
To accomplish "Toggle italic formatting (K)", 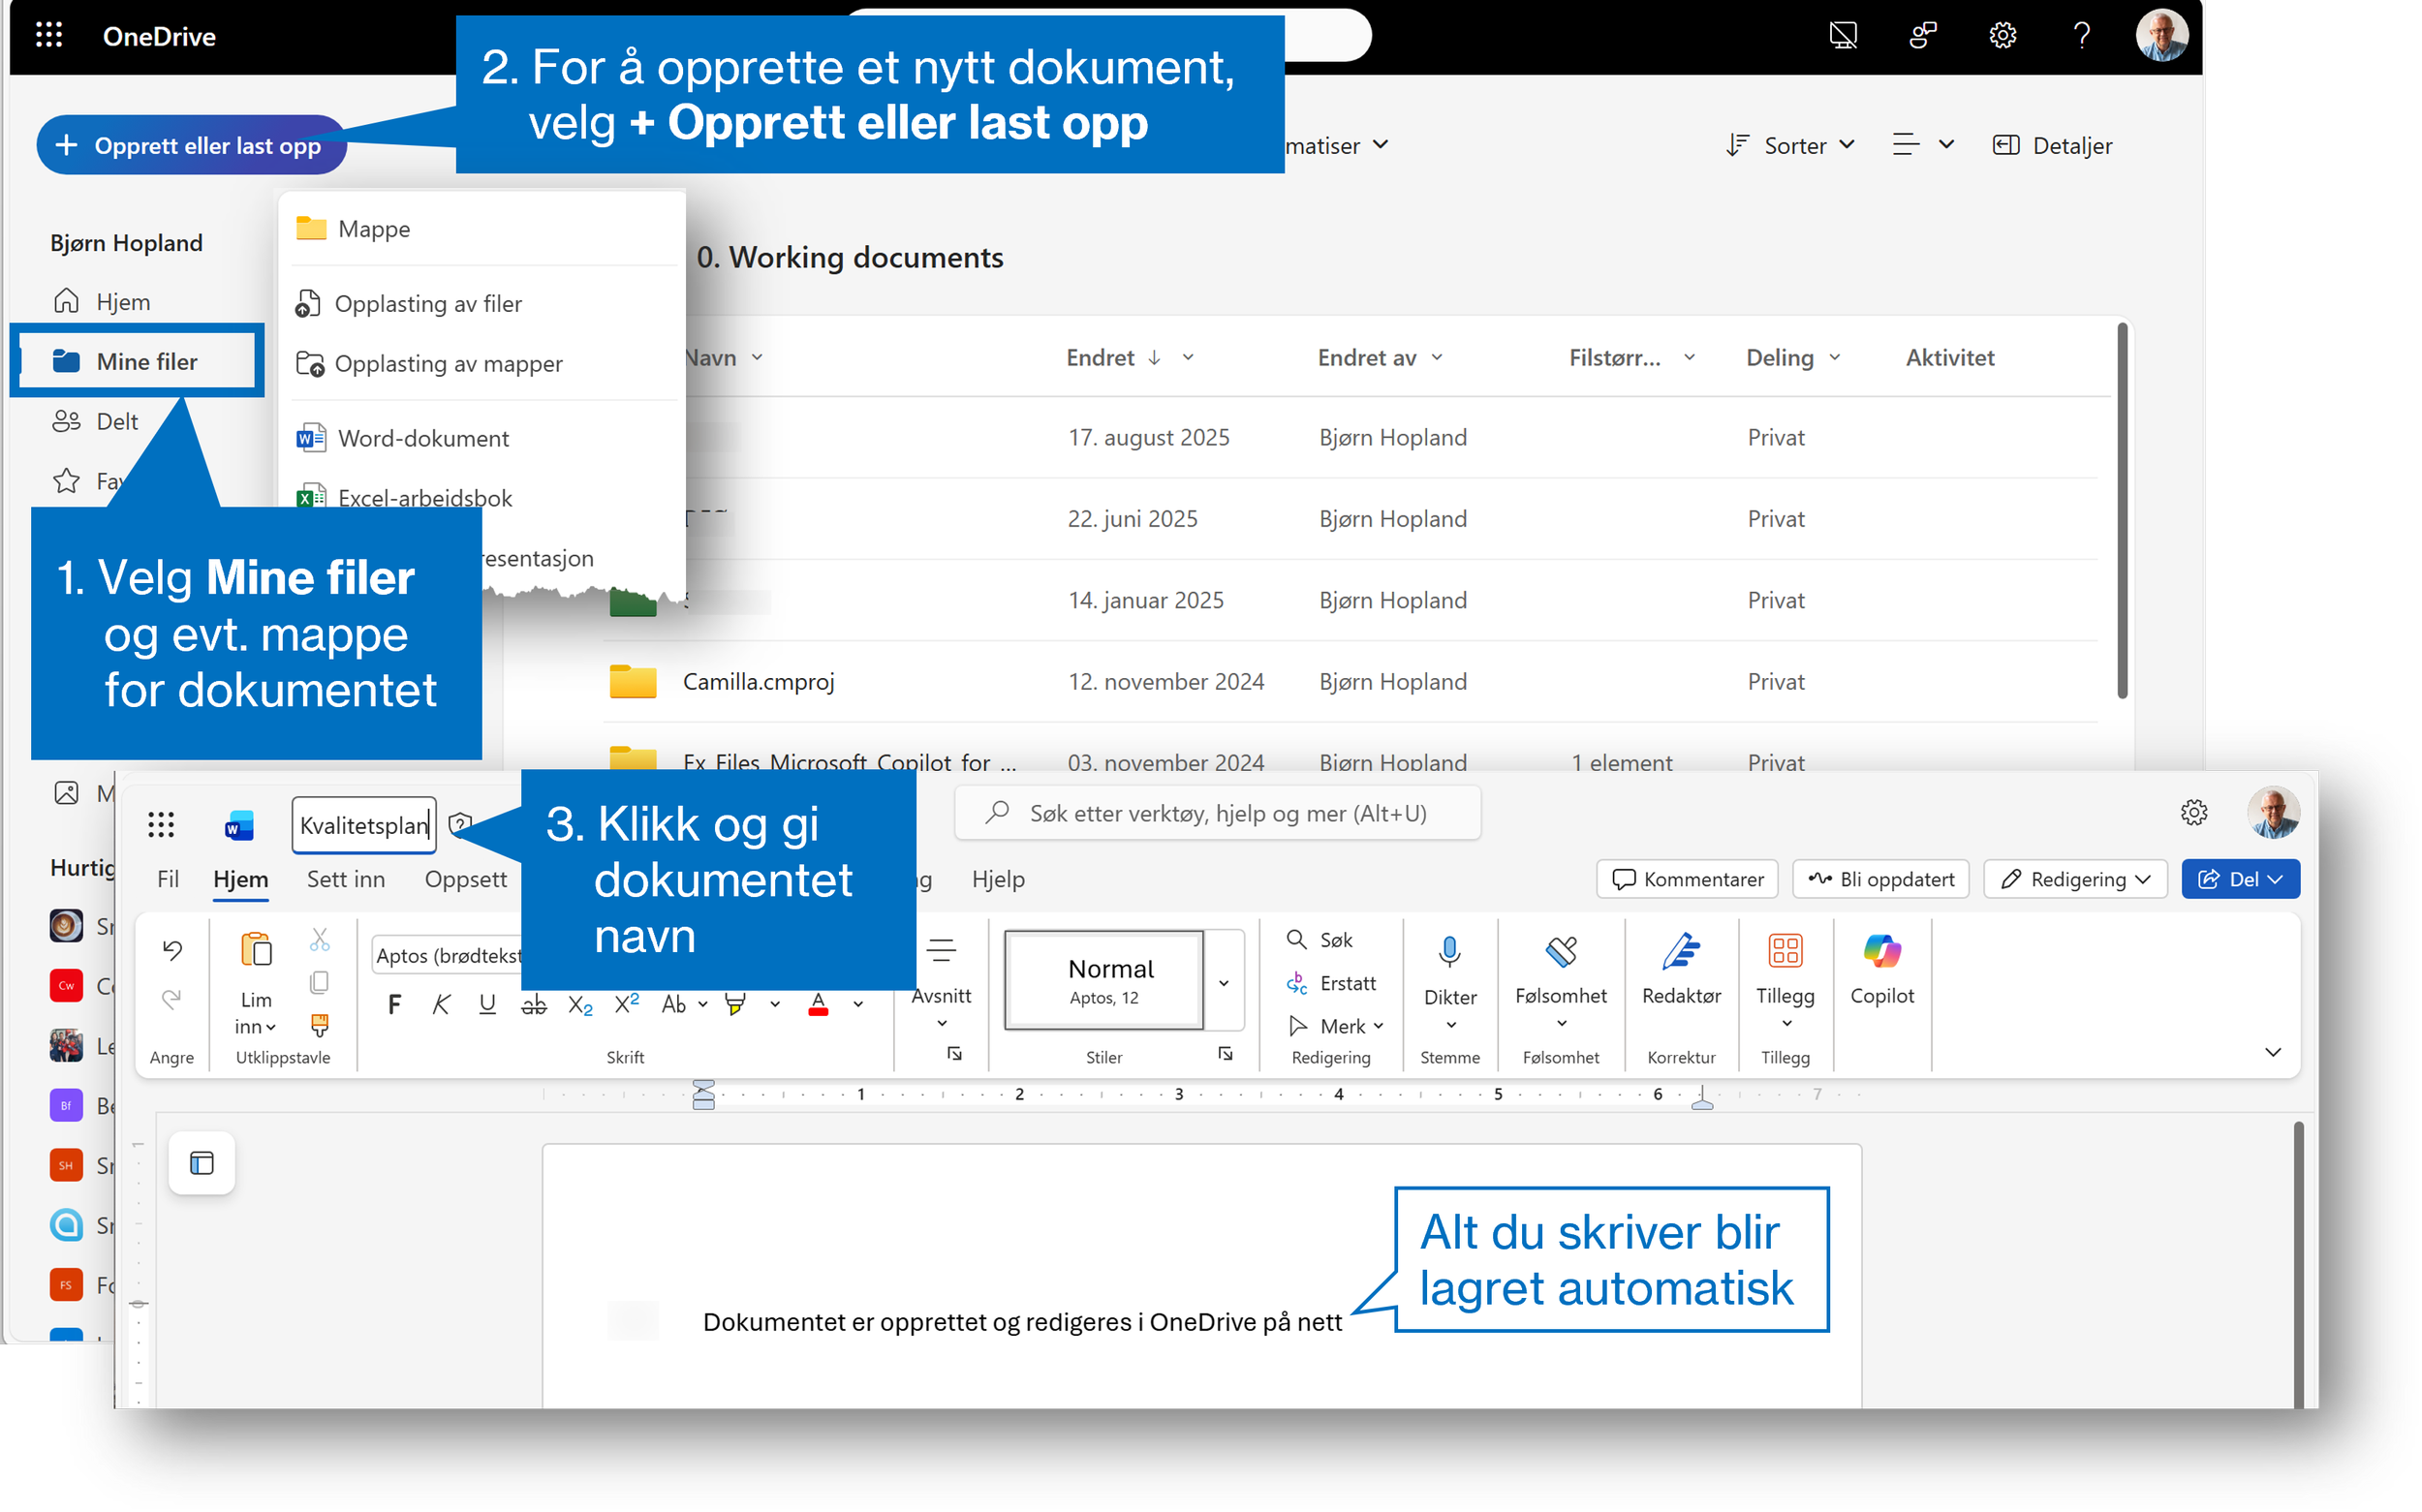I will (x=441, y=1004).
